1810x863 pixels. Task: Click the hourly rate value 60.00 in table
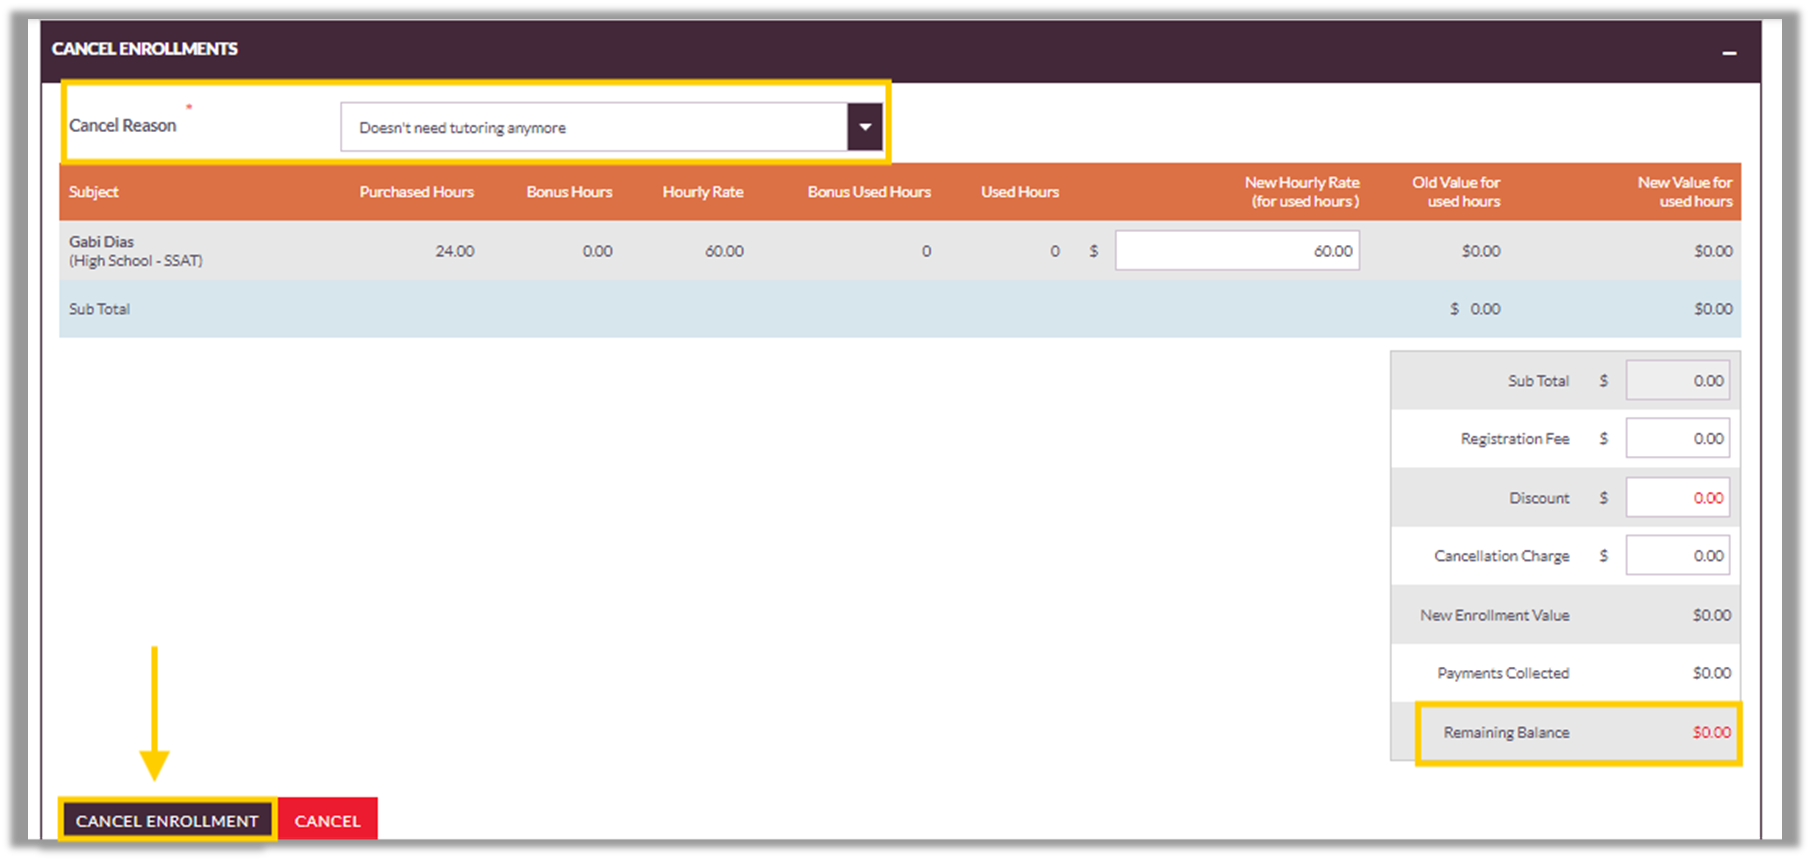(x=724, y=251)
